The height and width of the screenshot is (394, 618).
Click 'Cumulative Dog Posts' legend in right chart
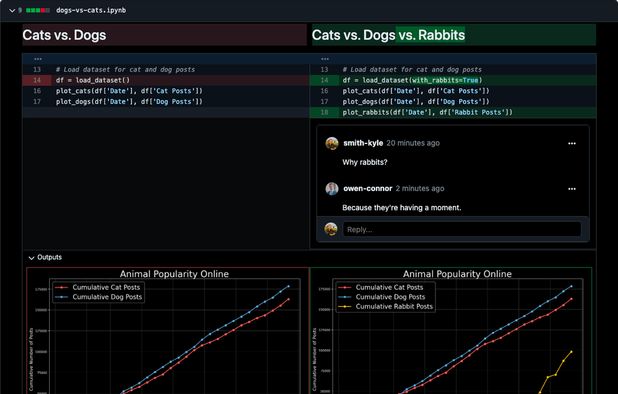pos(382,297)
